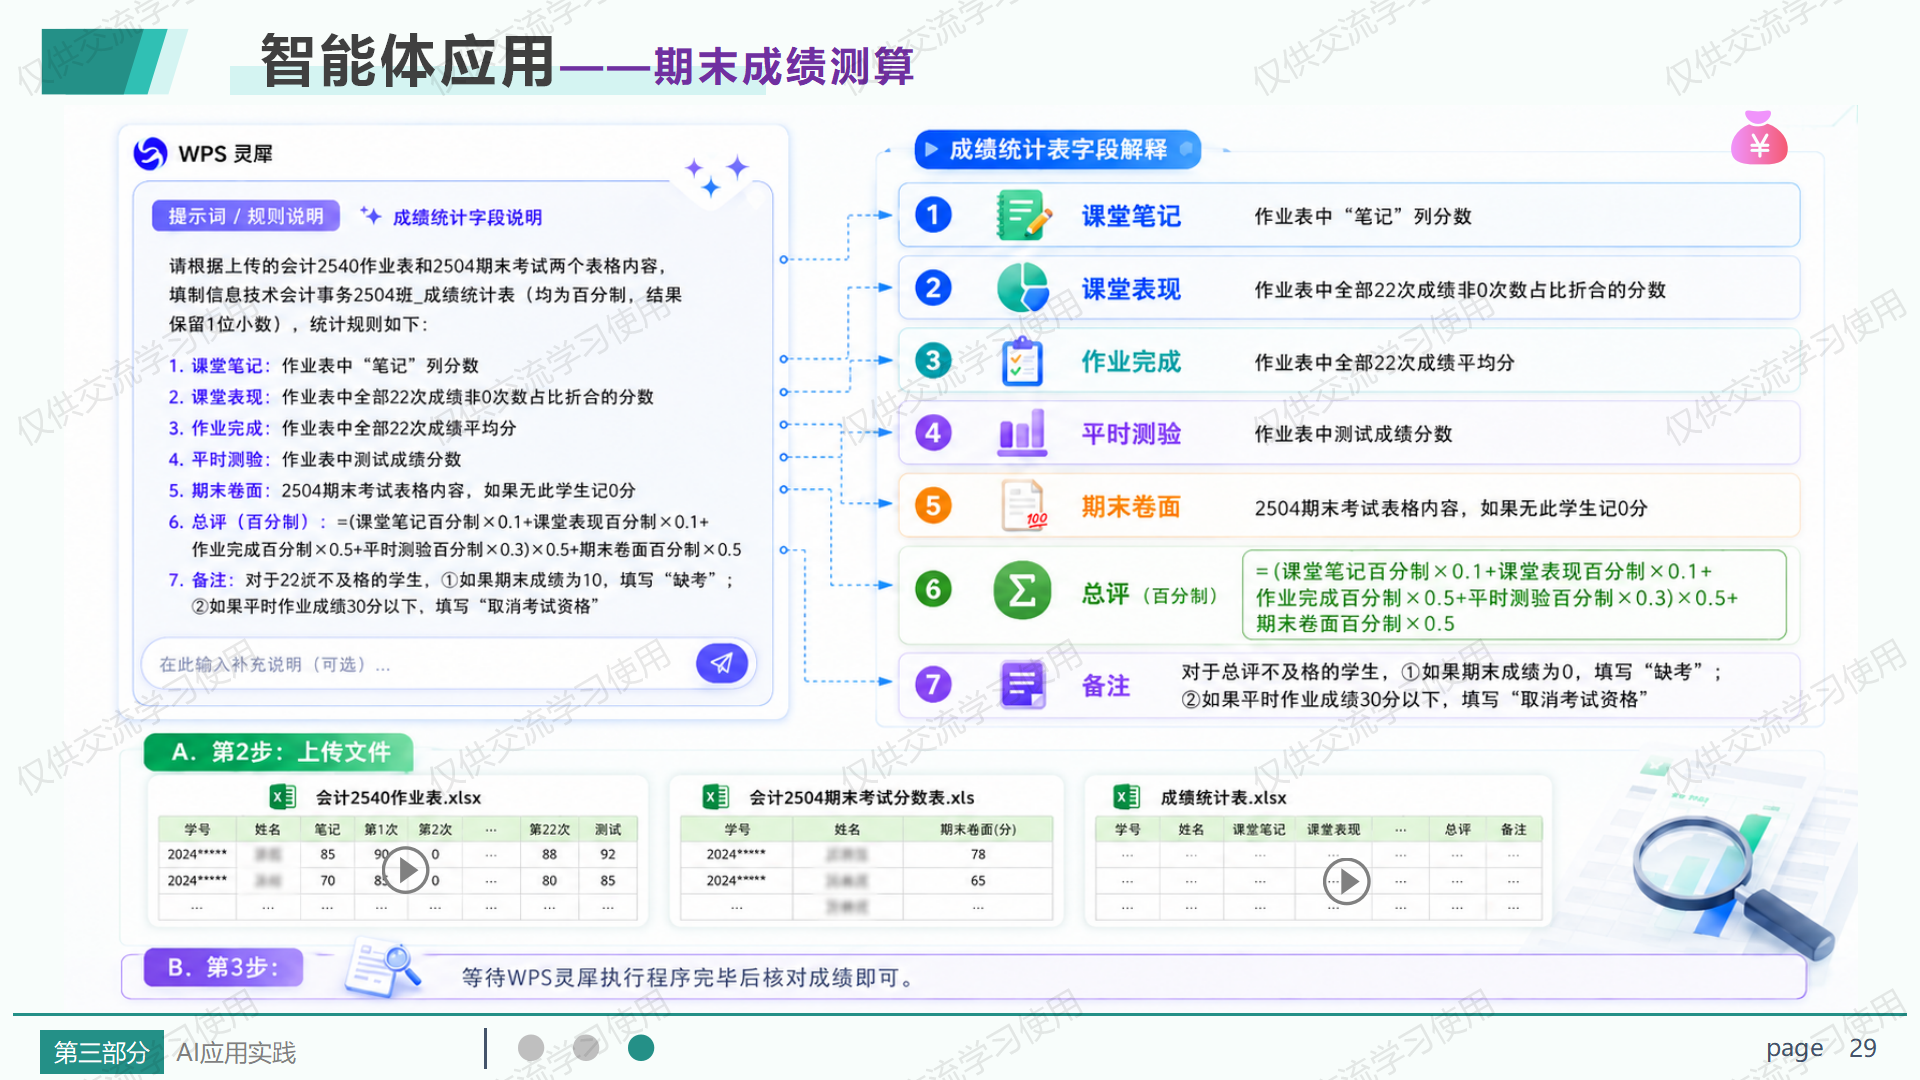Click the 会计2540作业表.xlsx file name

coord(398,798)
